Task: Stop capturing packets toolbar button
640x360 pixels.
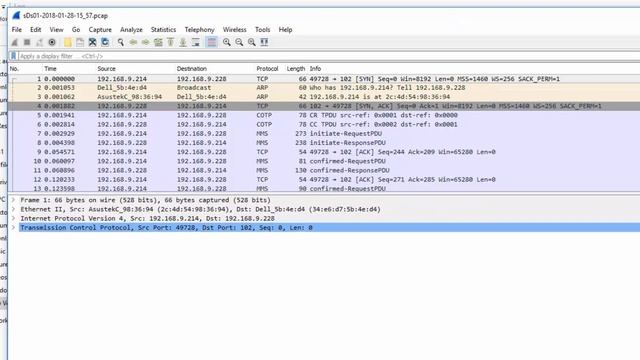Action: (x=27, y=42)
